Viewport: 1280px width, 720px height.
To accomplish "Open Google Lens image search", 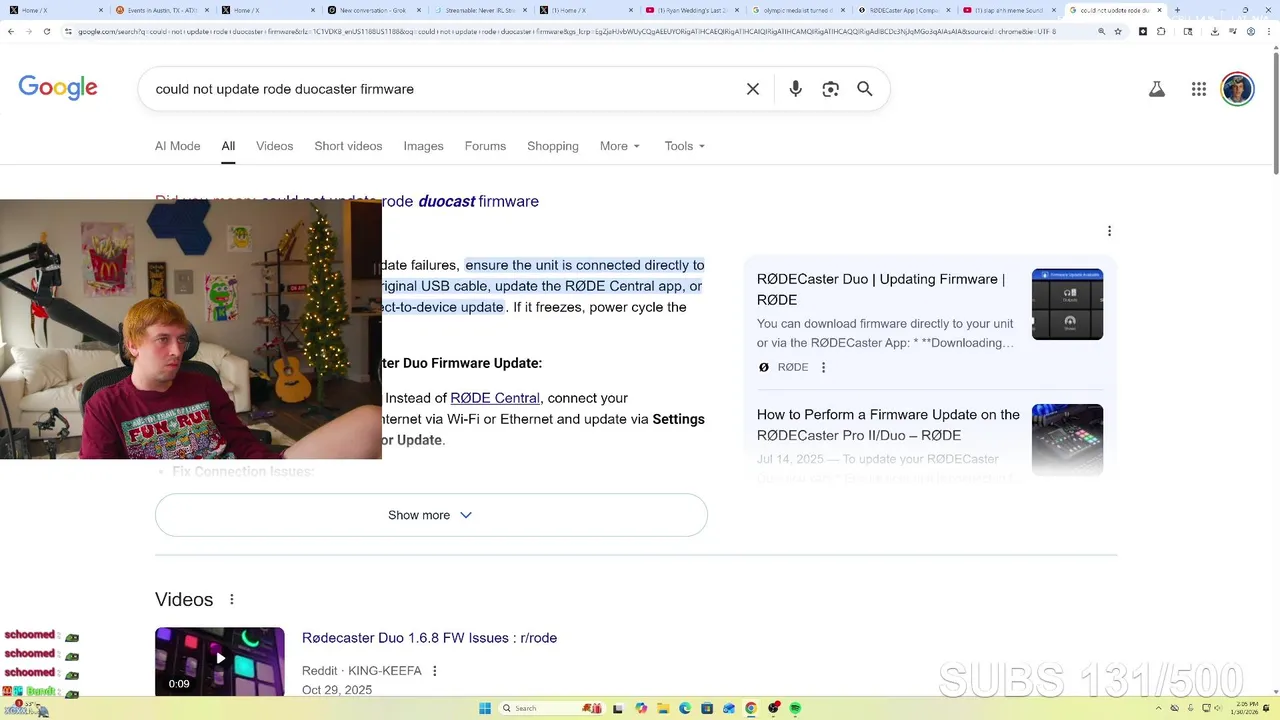I will tap(830, 89).
